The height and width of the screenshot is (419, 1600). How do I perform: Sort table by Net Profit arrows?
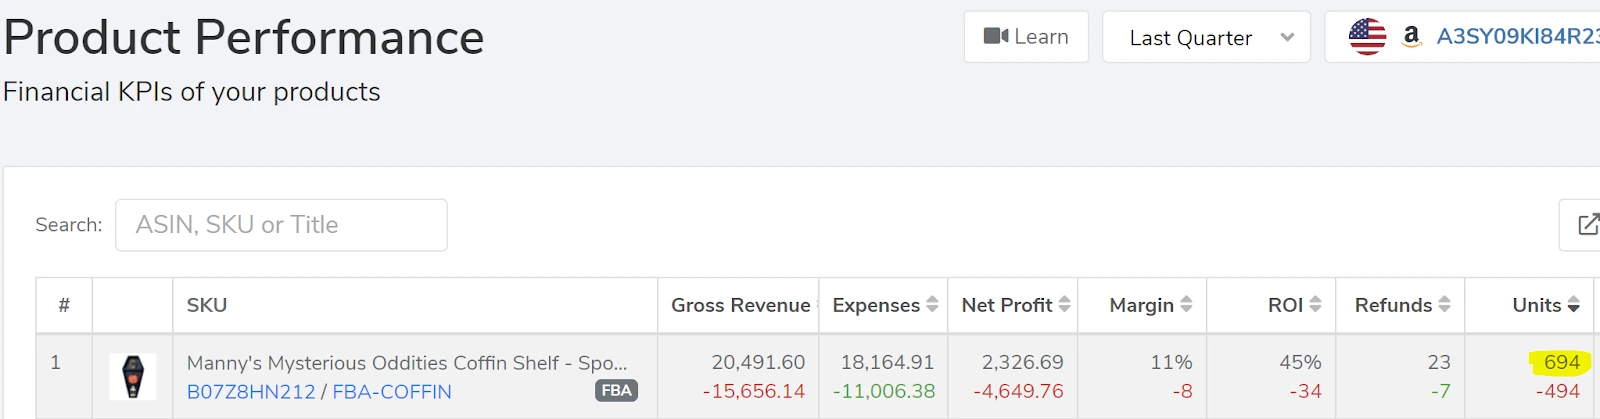pyautogui.click(x=1064, y=304)
